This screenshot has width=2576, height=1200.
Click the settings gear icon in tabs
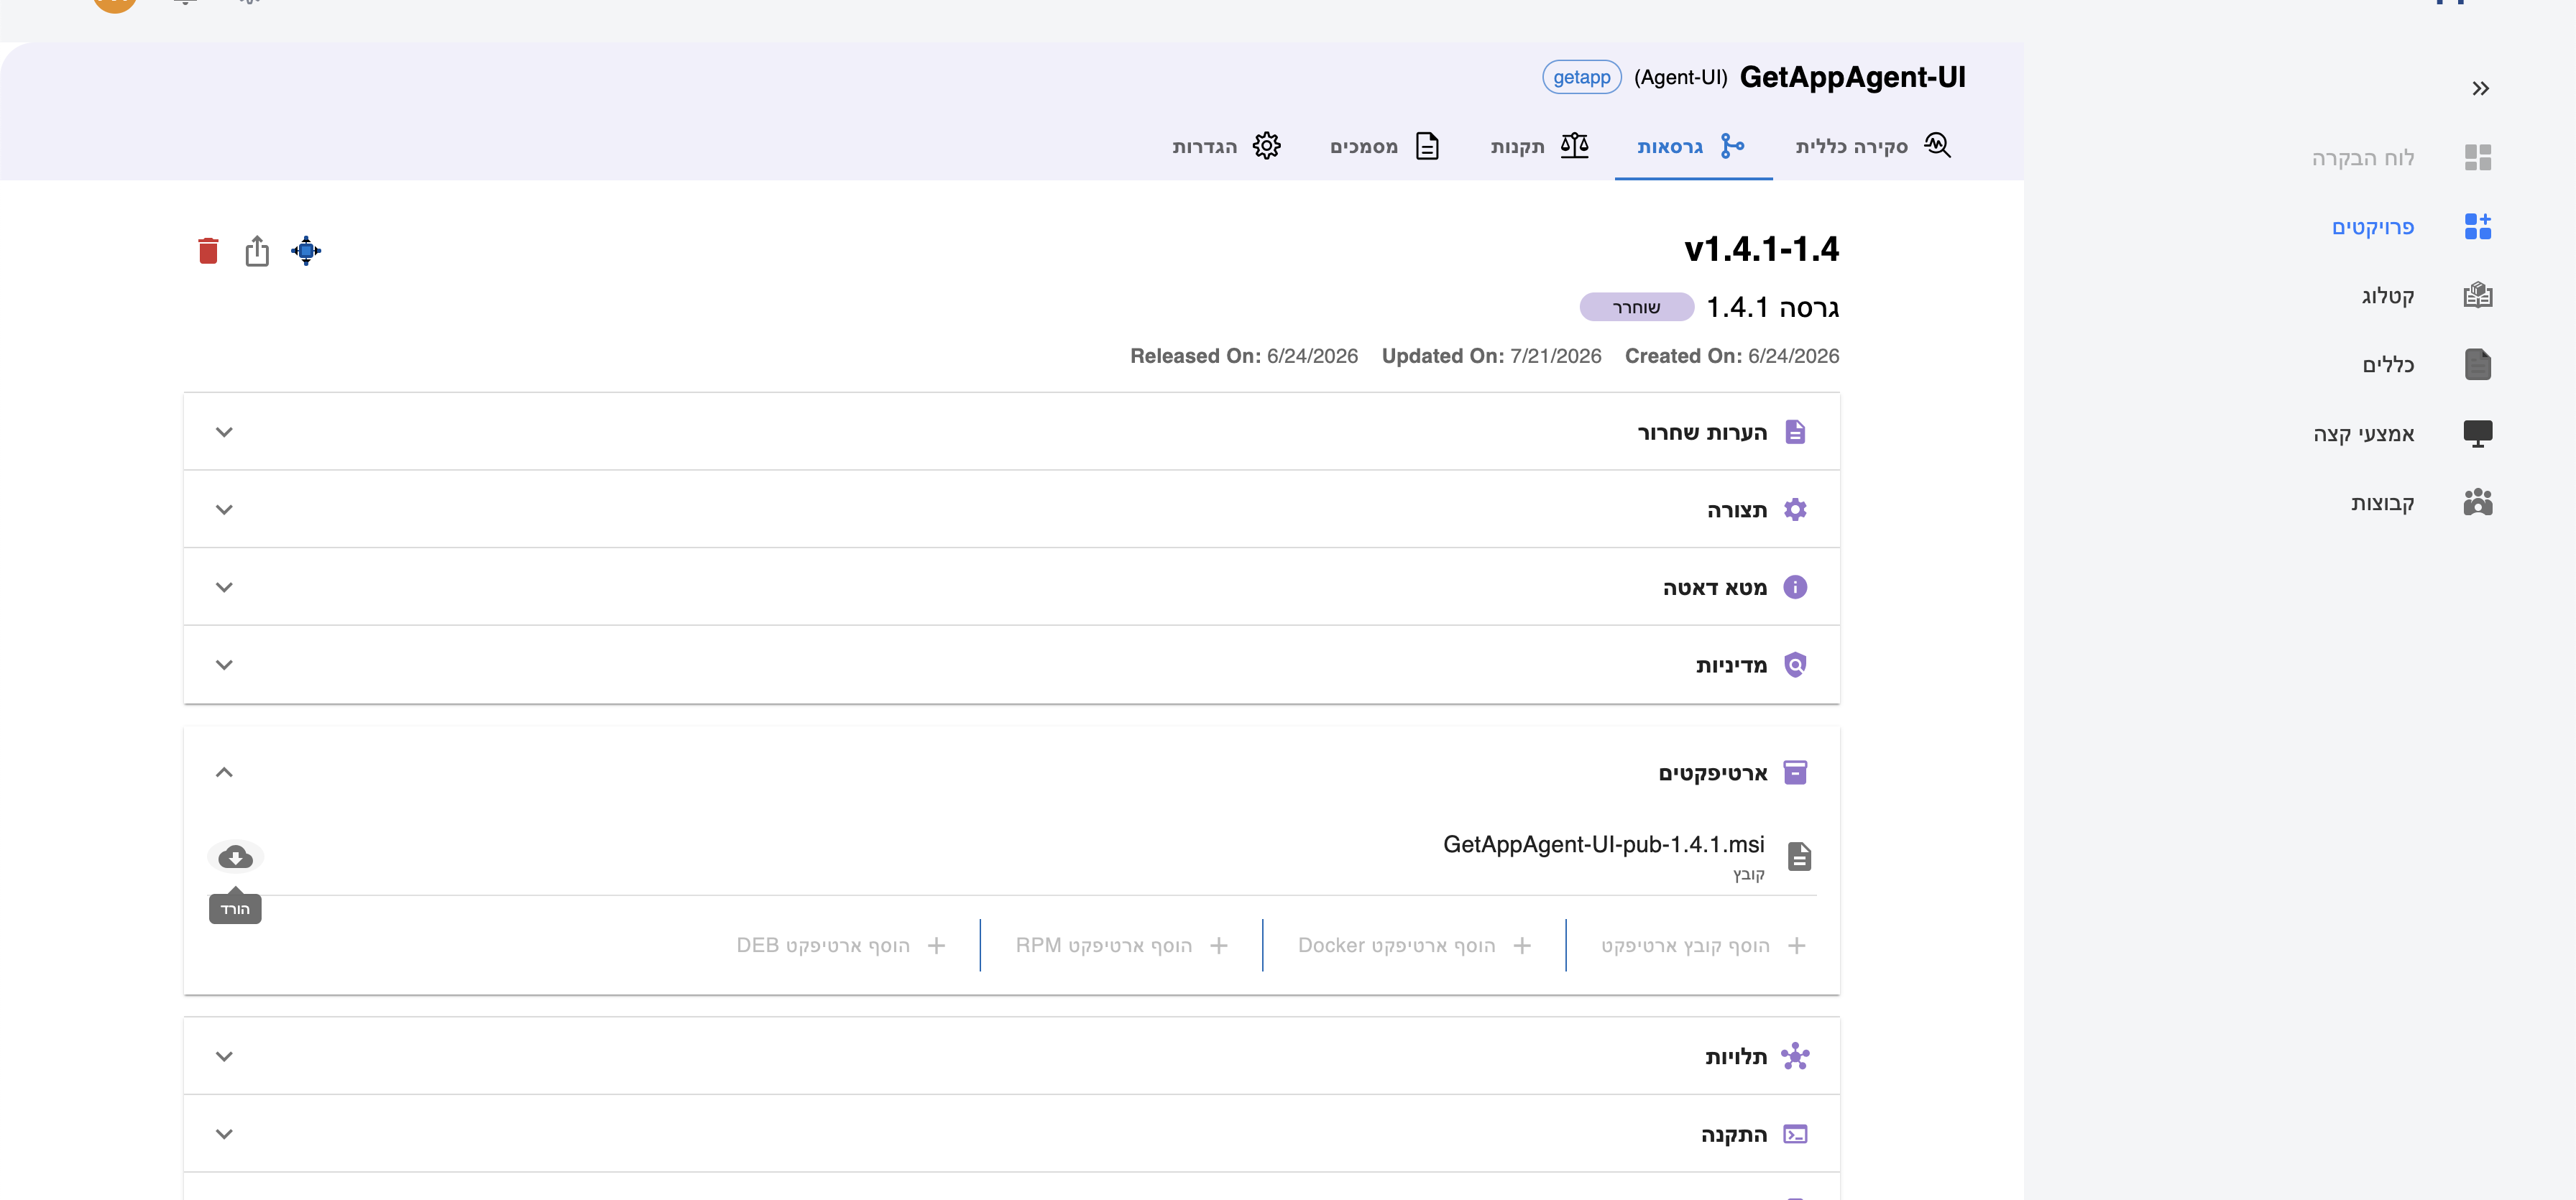(x=1266, y=146)
